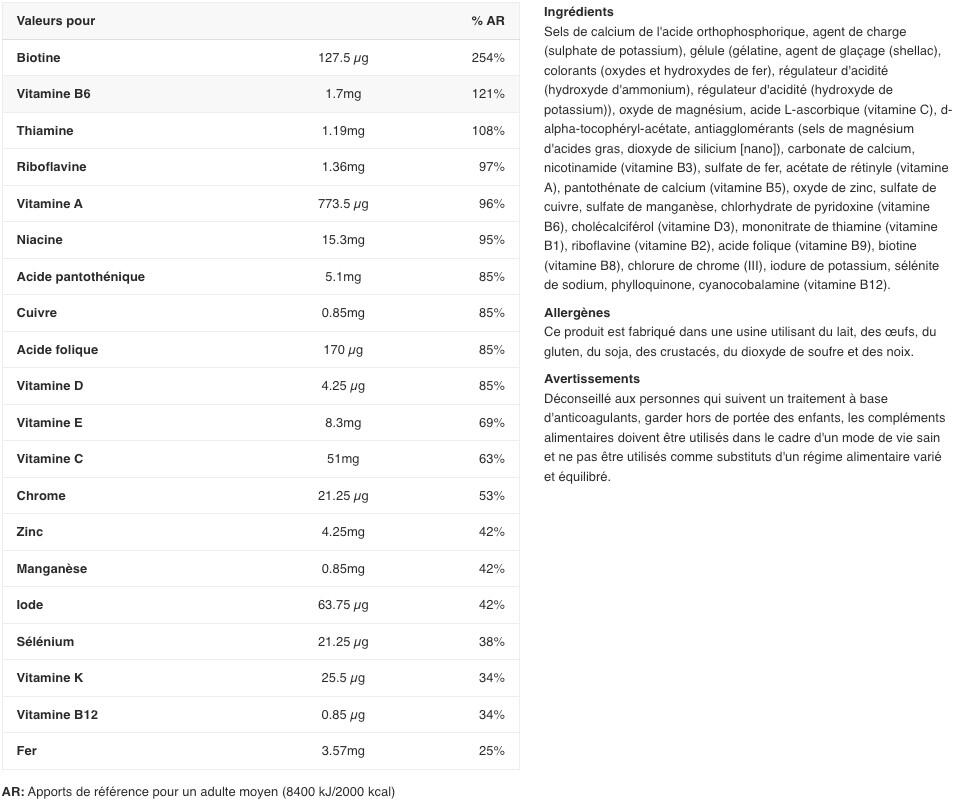Viewport: 956px width, 806px height.
Task: Click the Acide folique 170 μg value
Action: (x=343, y=350)
